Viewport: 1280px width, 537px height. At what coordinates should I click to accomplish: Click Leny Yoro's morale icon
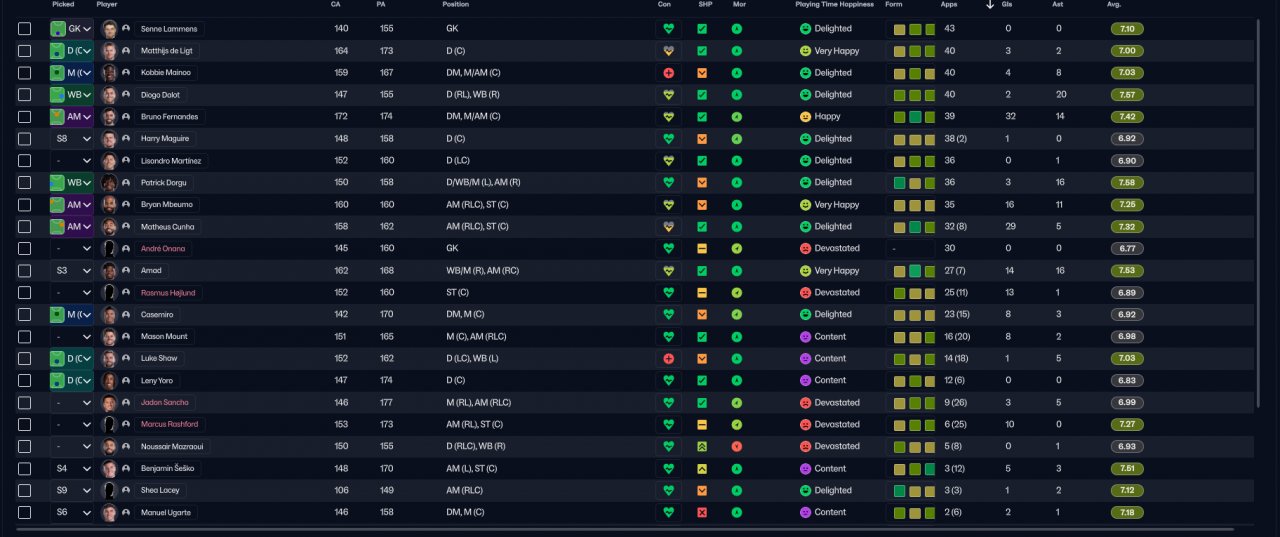point(737,381)
